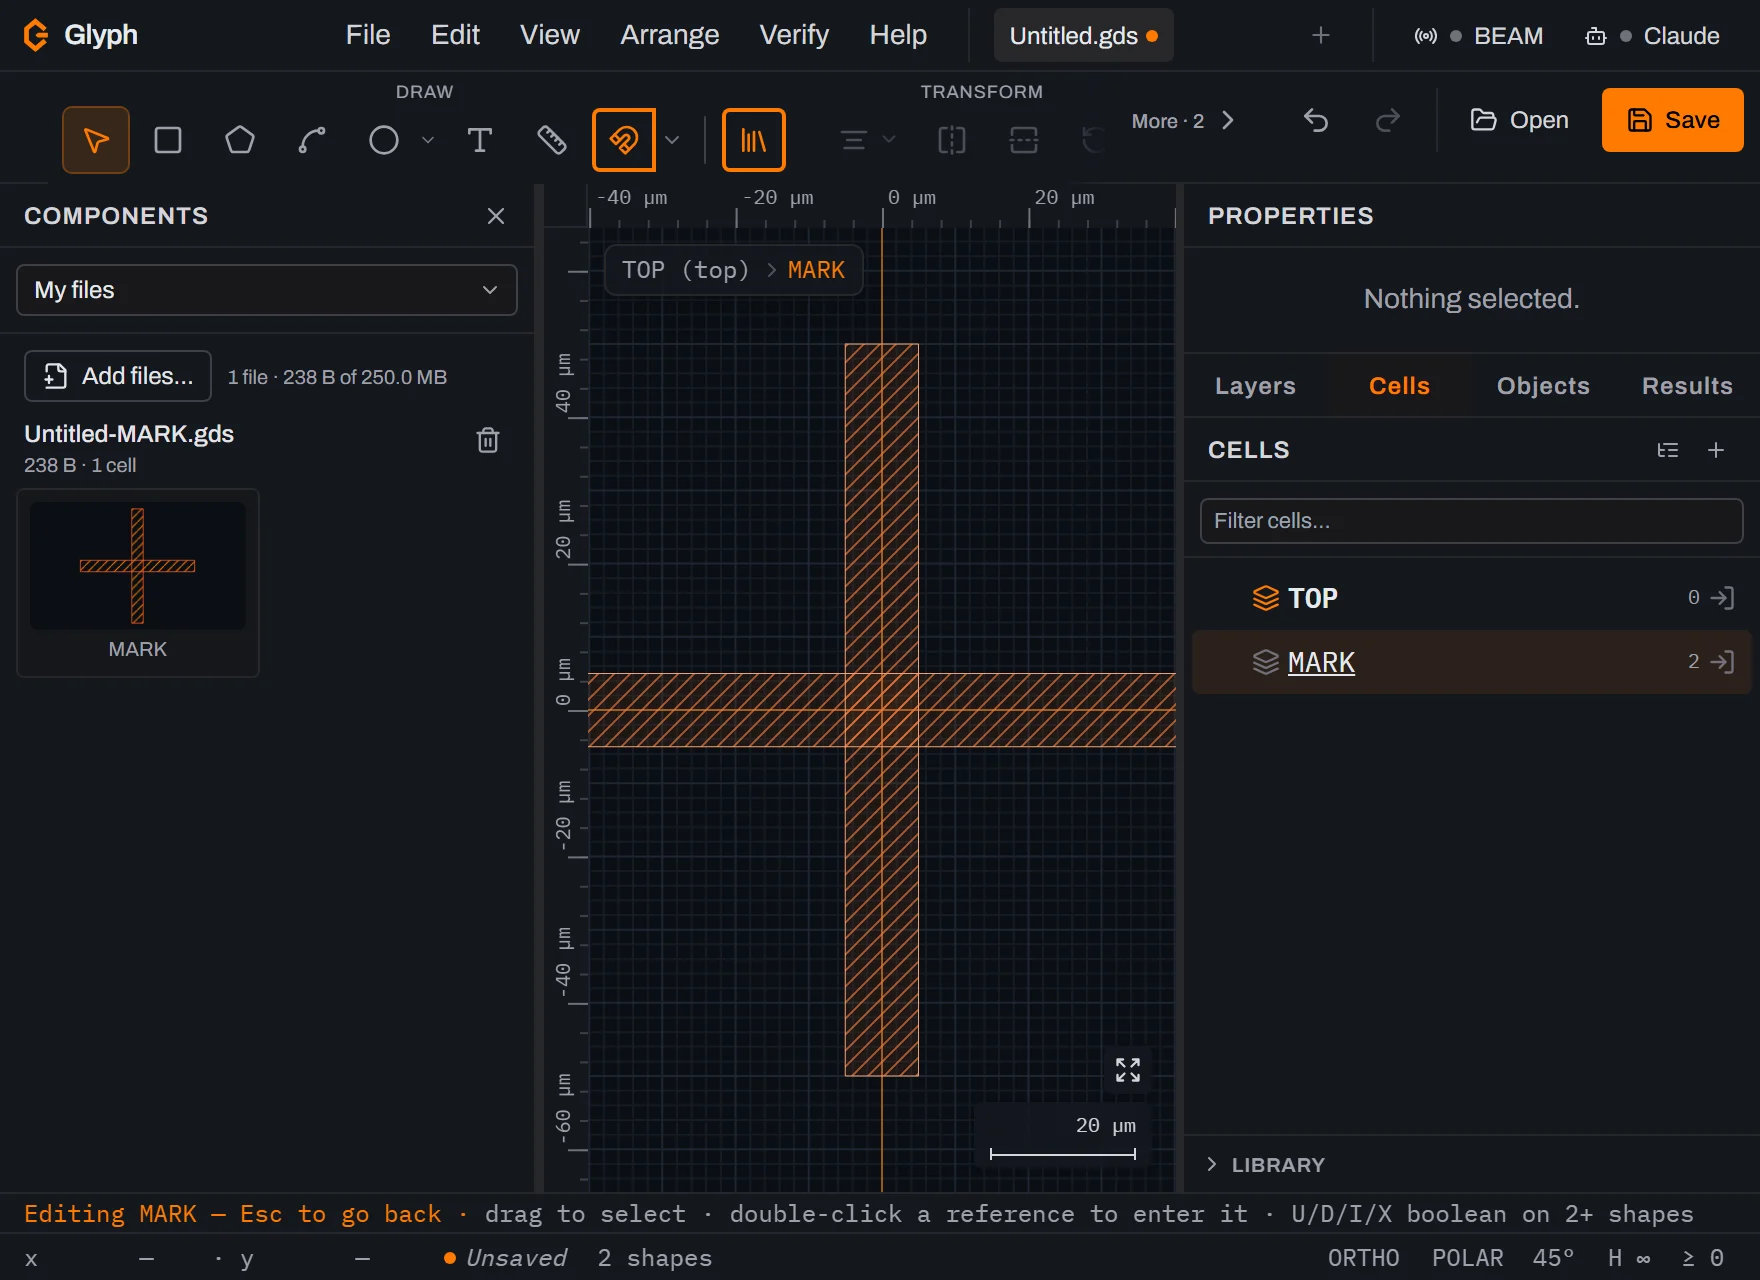Switch to the Layers tab
Image resolution: width=1760 pixels, height=1280 pixels.
click(x=1255, y=386)
